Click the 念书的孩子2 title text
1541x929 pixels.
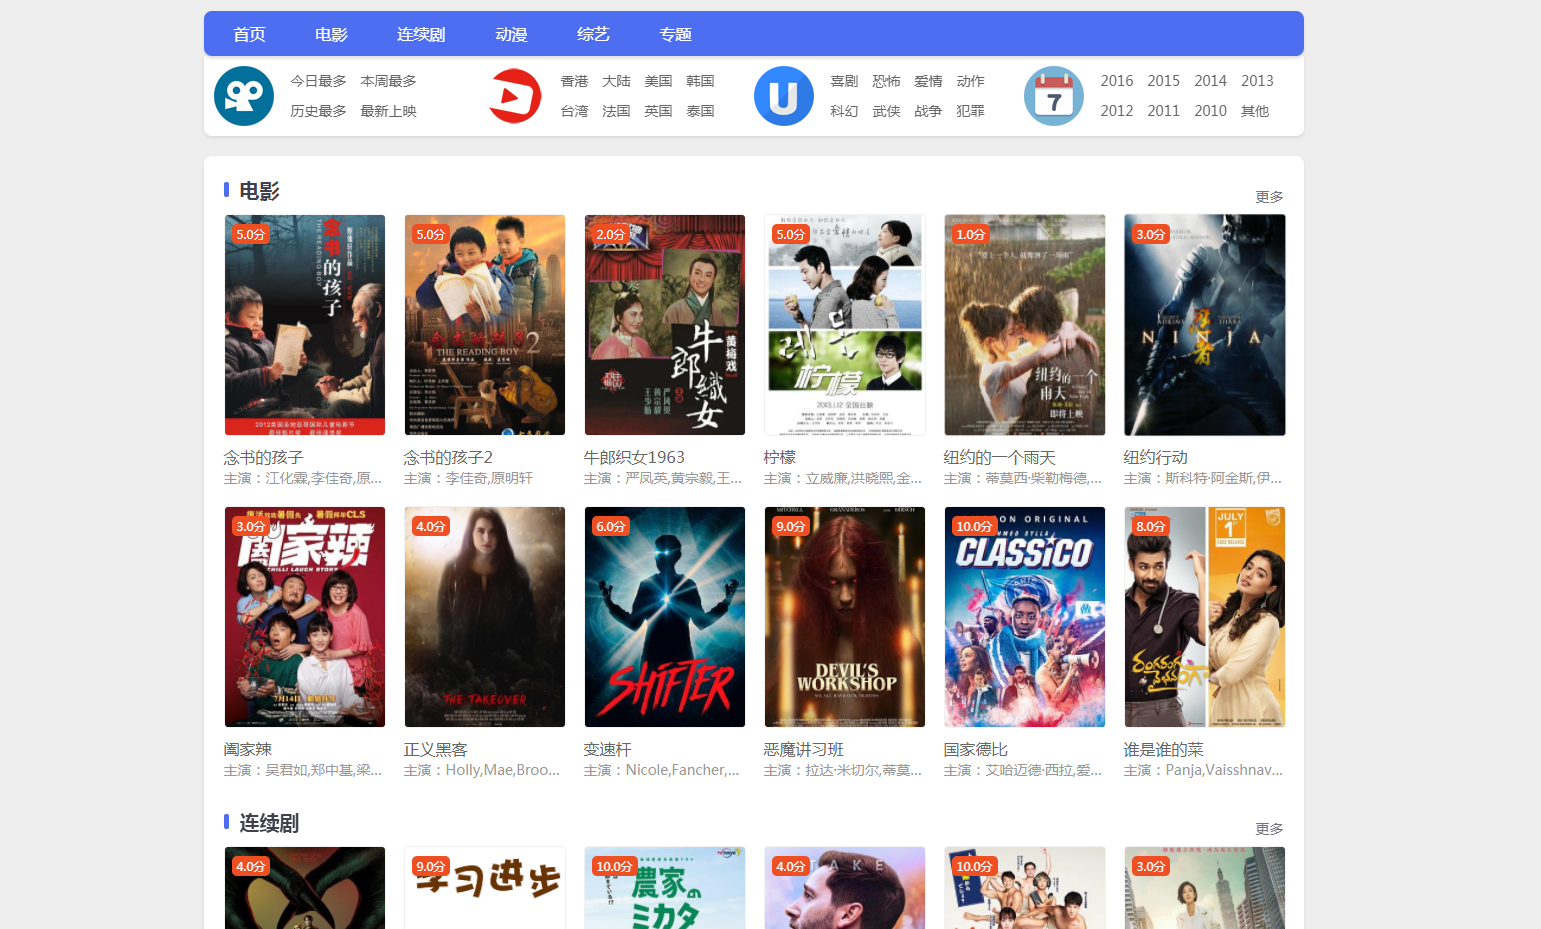click(448, 457)
